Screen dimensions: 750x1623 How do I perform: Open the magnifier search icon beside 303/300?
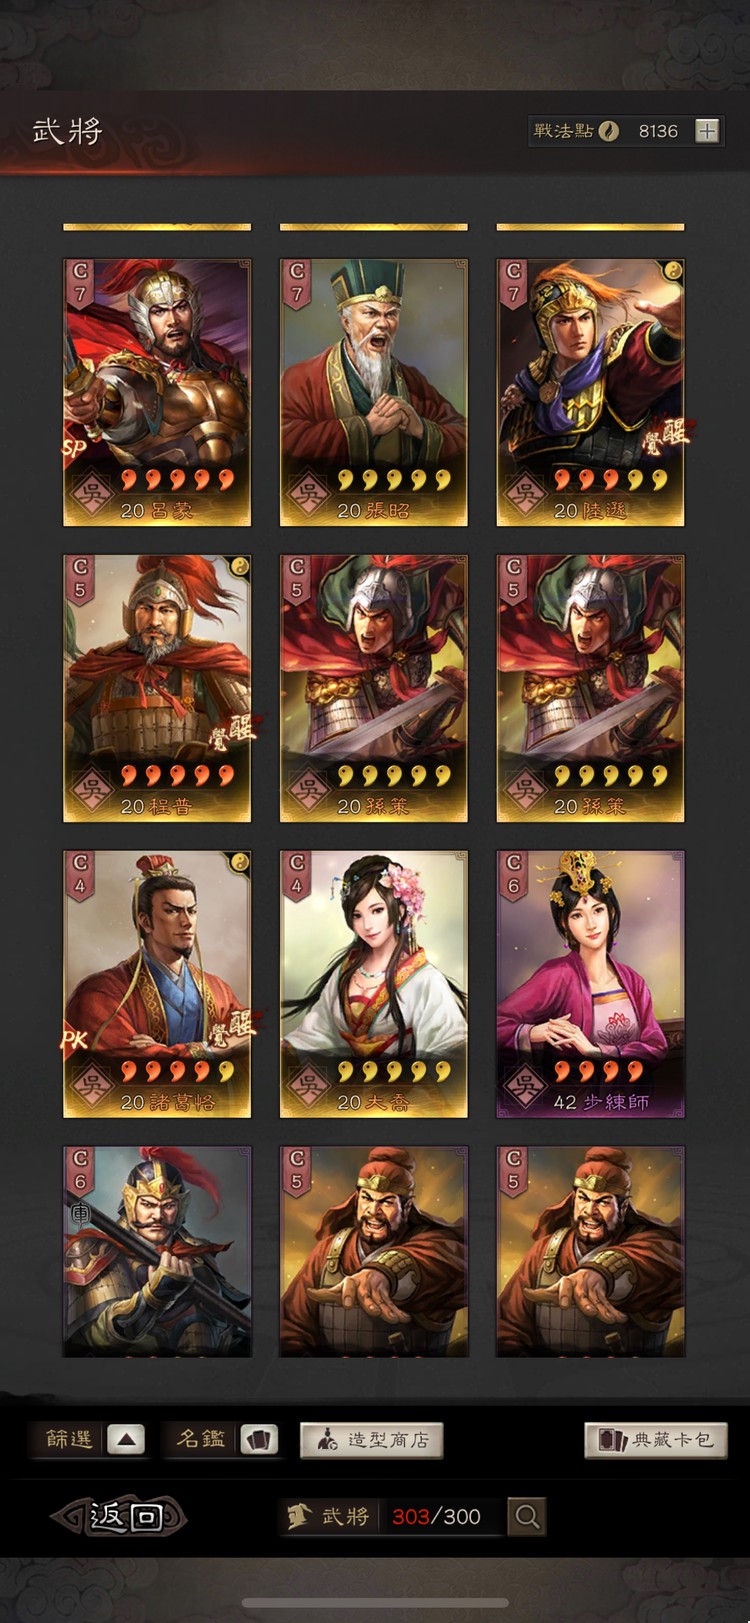point(527,1517)
